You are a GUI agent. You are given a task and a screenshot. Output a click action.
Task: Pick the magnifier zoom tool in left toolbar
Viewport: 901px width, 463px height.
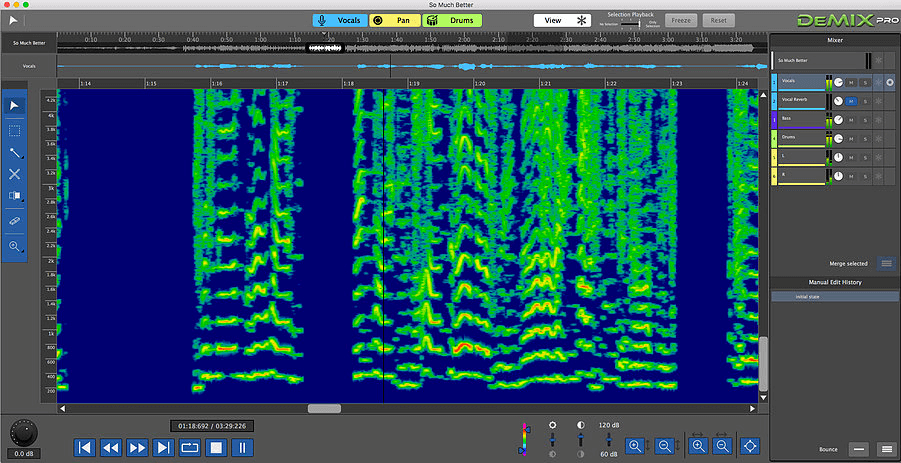14,245
